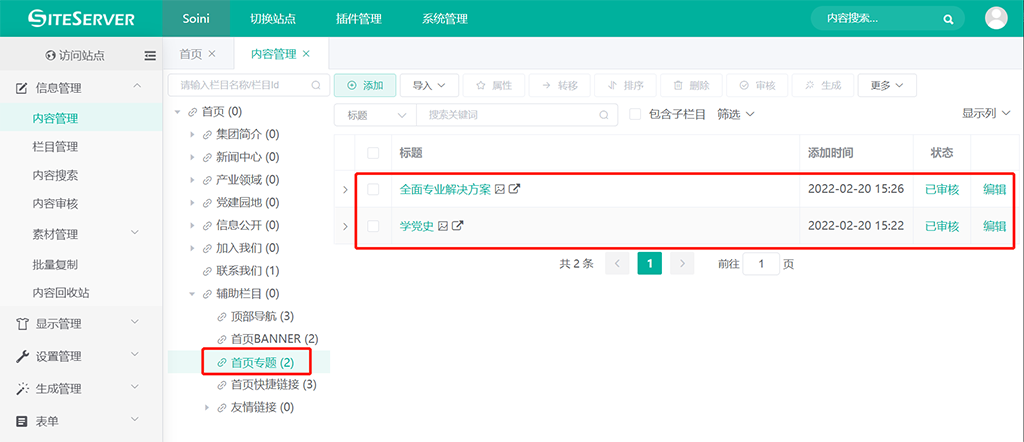Click the user avatar icon

point(996,18)
